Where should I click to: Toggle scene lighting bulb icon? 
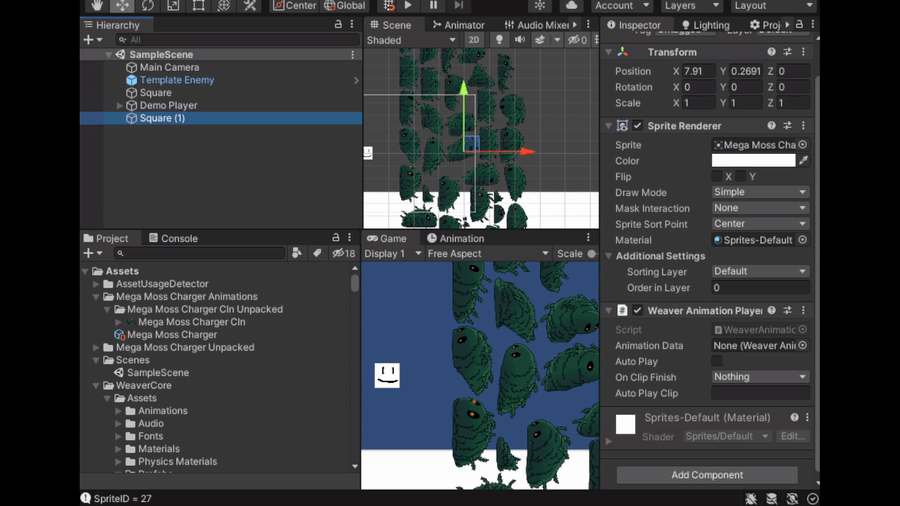(x=499, y=40)
